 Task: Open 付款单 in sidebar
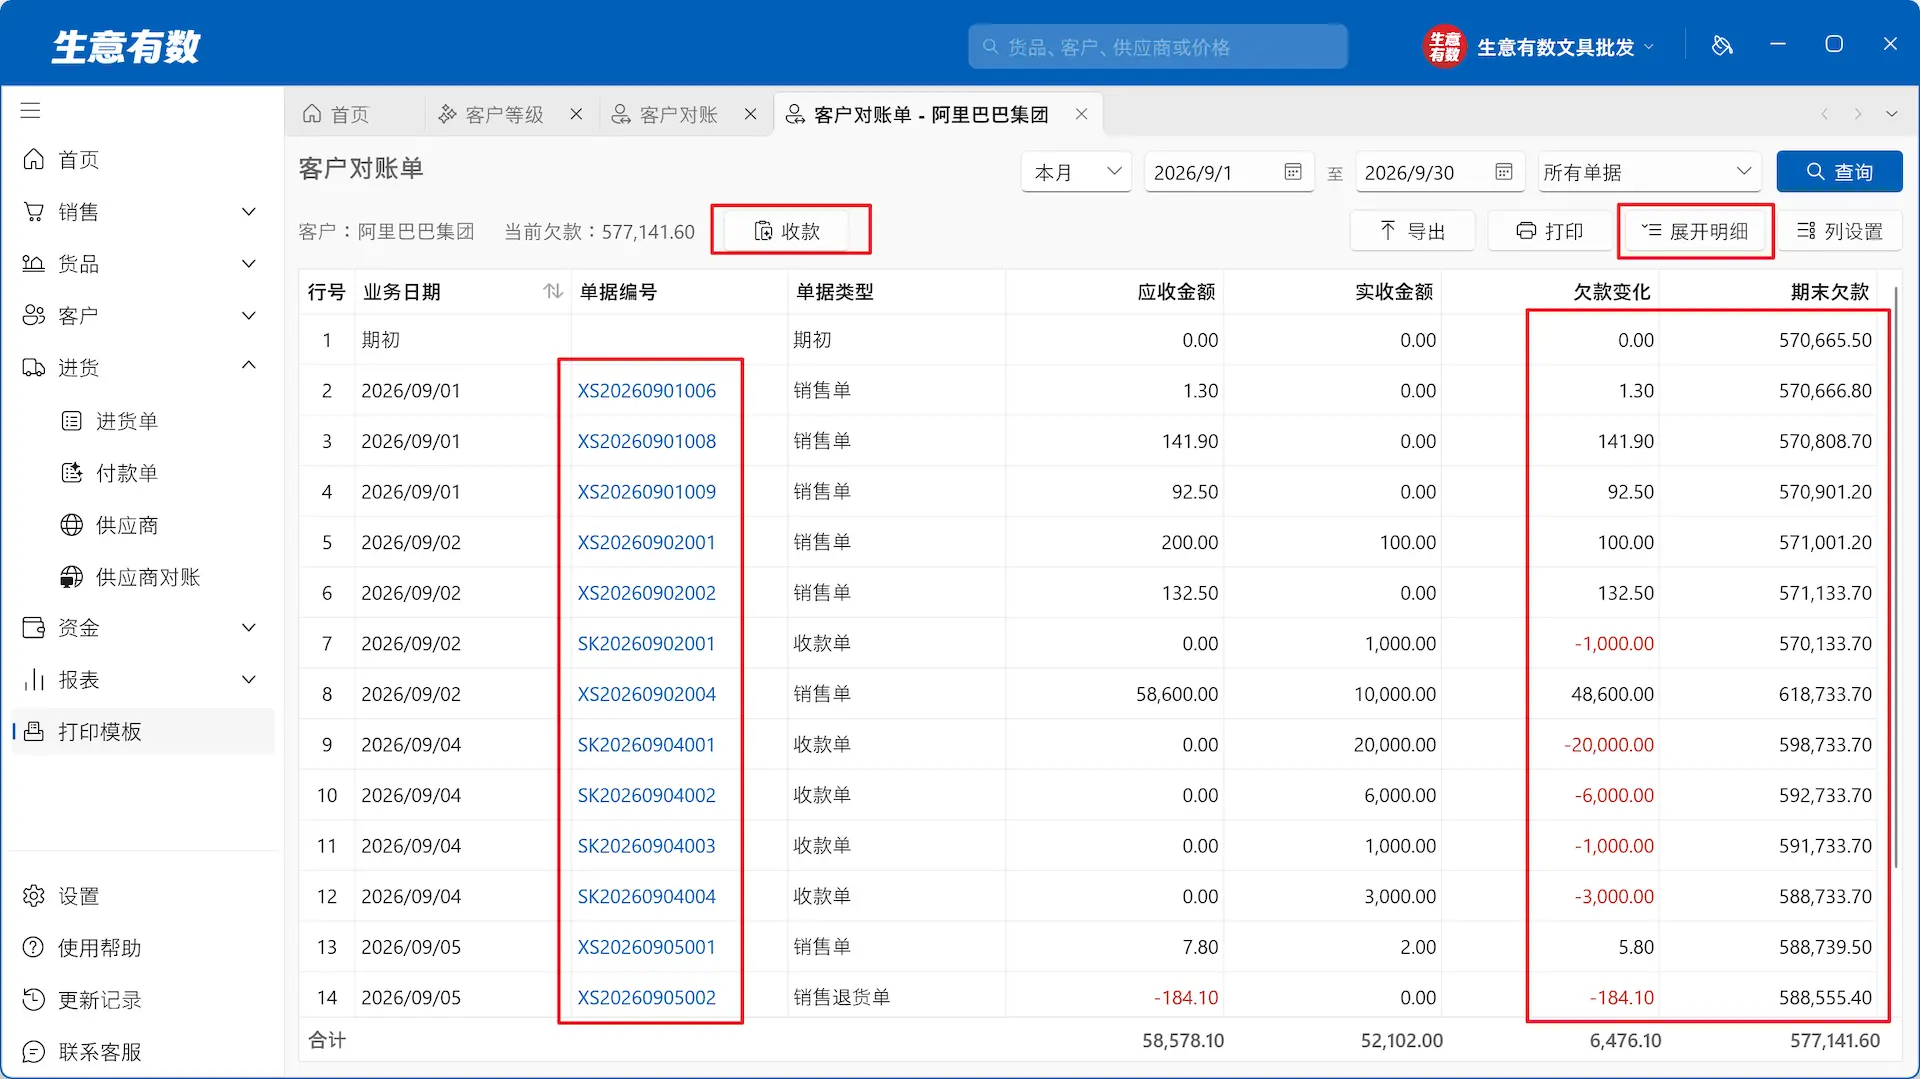click(x=142, y=473)
